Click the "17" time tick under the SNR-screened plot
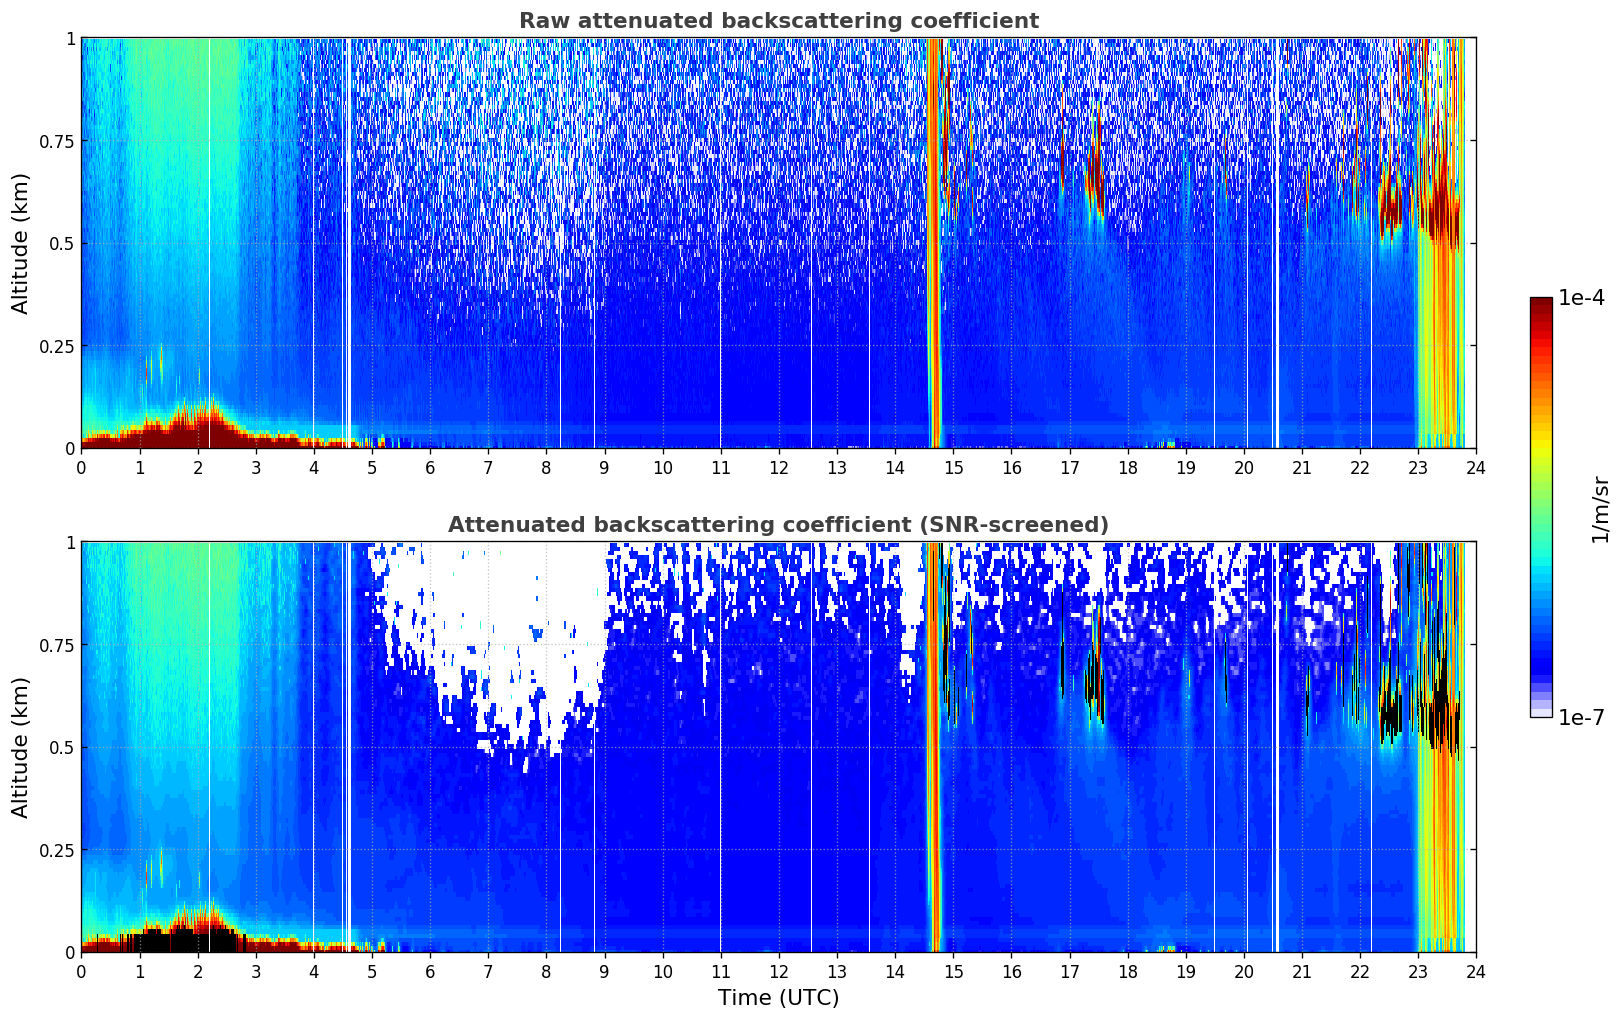Screen dimensions: 1621x1020 (1069, 971)
